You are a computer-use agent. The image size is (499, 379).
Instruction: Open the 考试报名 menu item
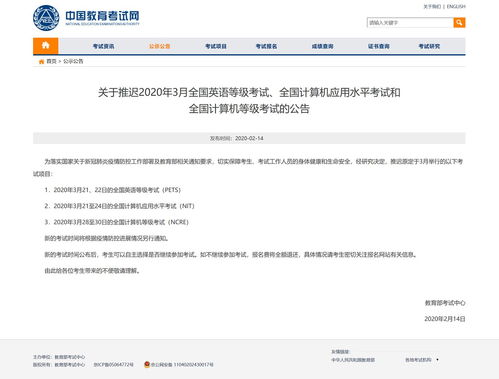click(x=266, y=46)
